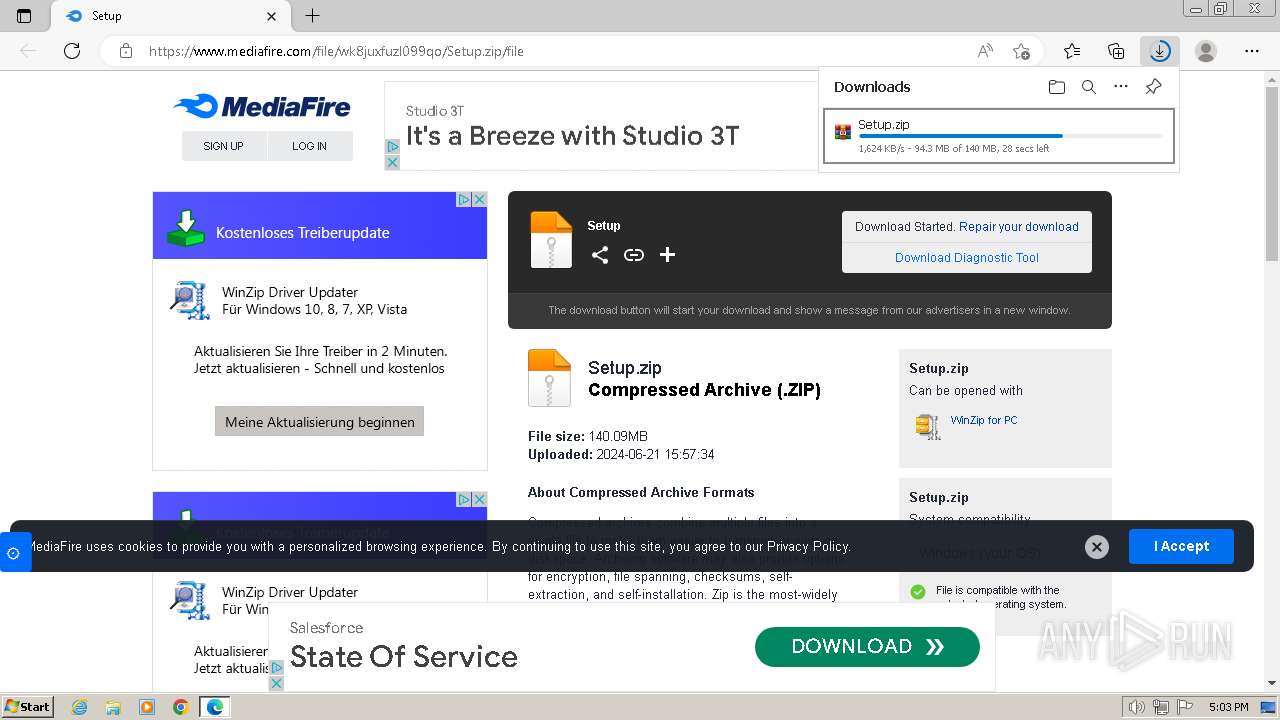Open more options in Downloads panel
Image resolution: width=1280 pixels, height=720 pixels.
[x=1121, y=87]
